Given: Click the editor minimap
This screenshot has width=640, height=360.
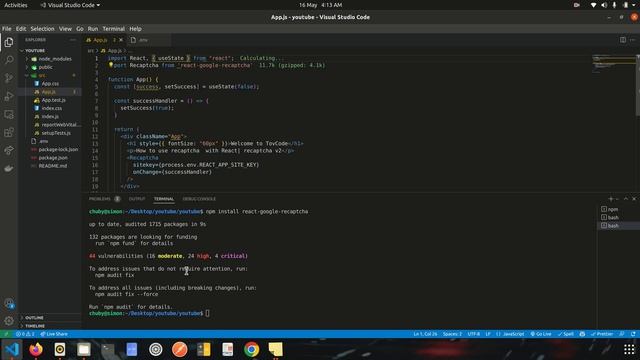Looking at the screenshot, I should click(614, 64).
